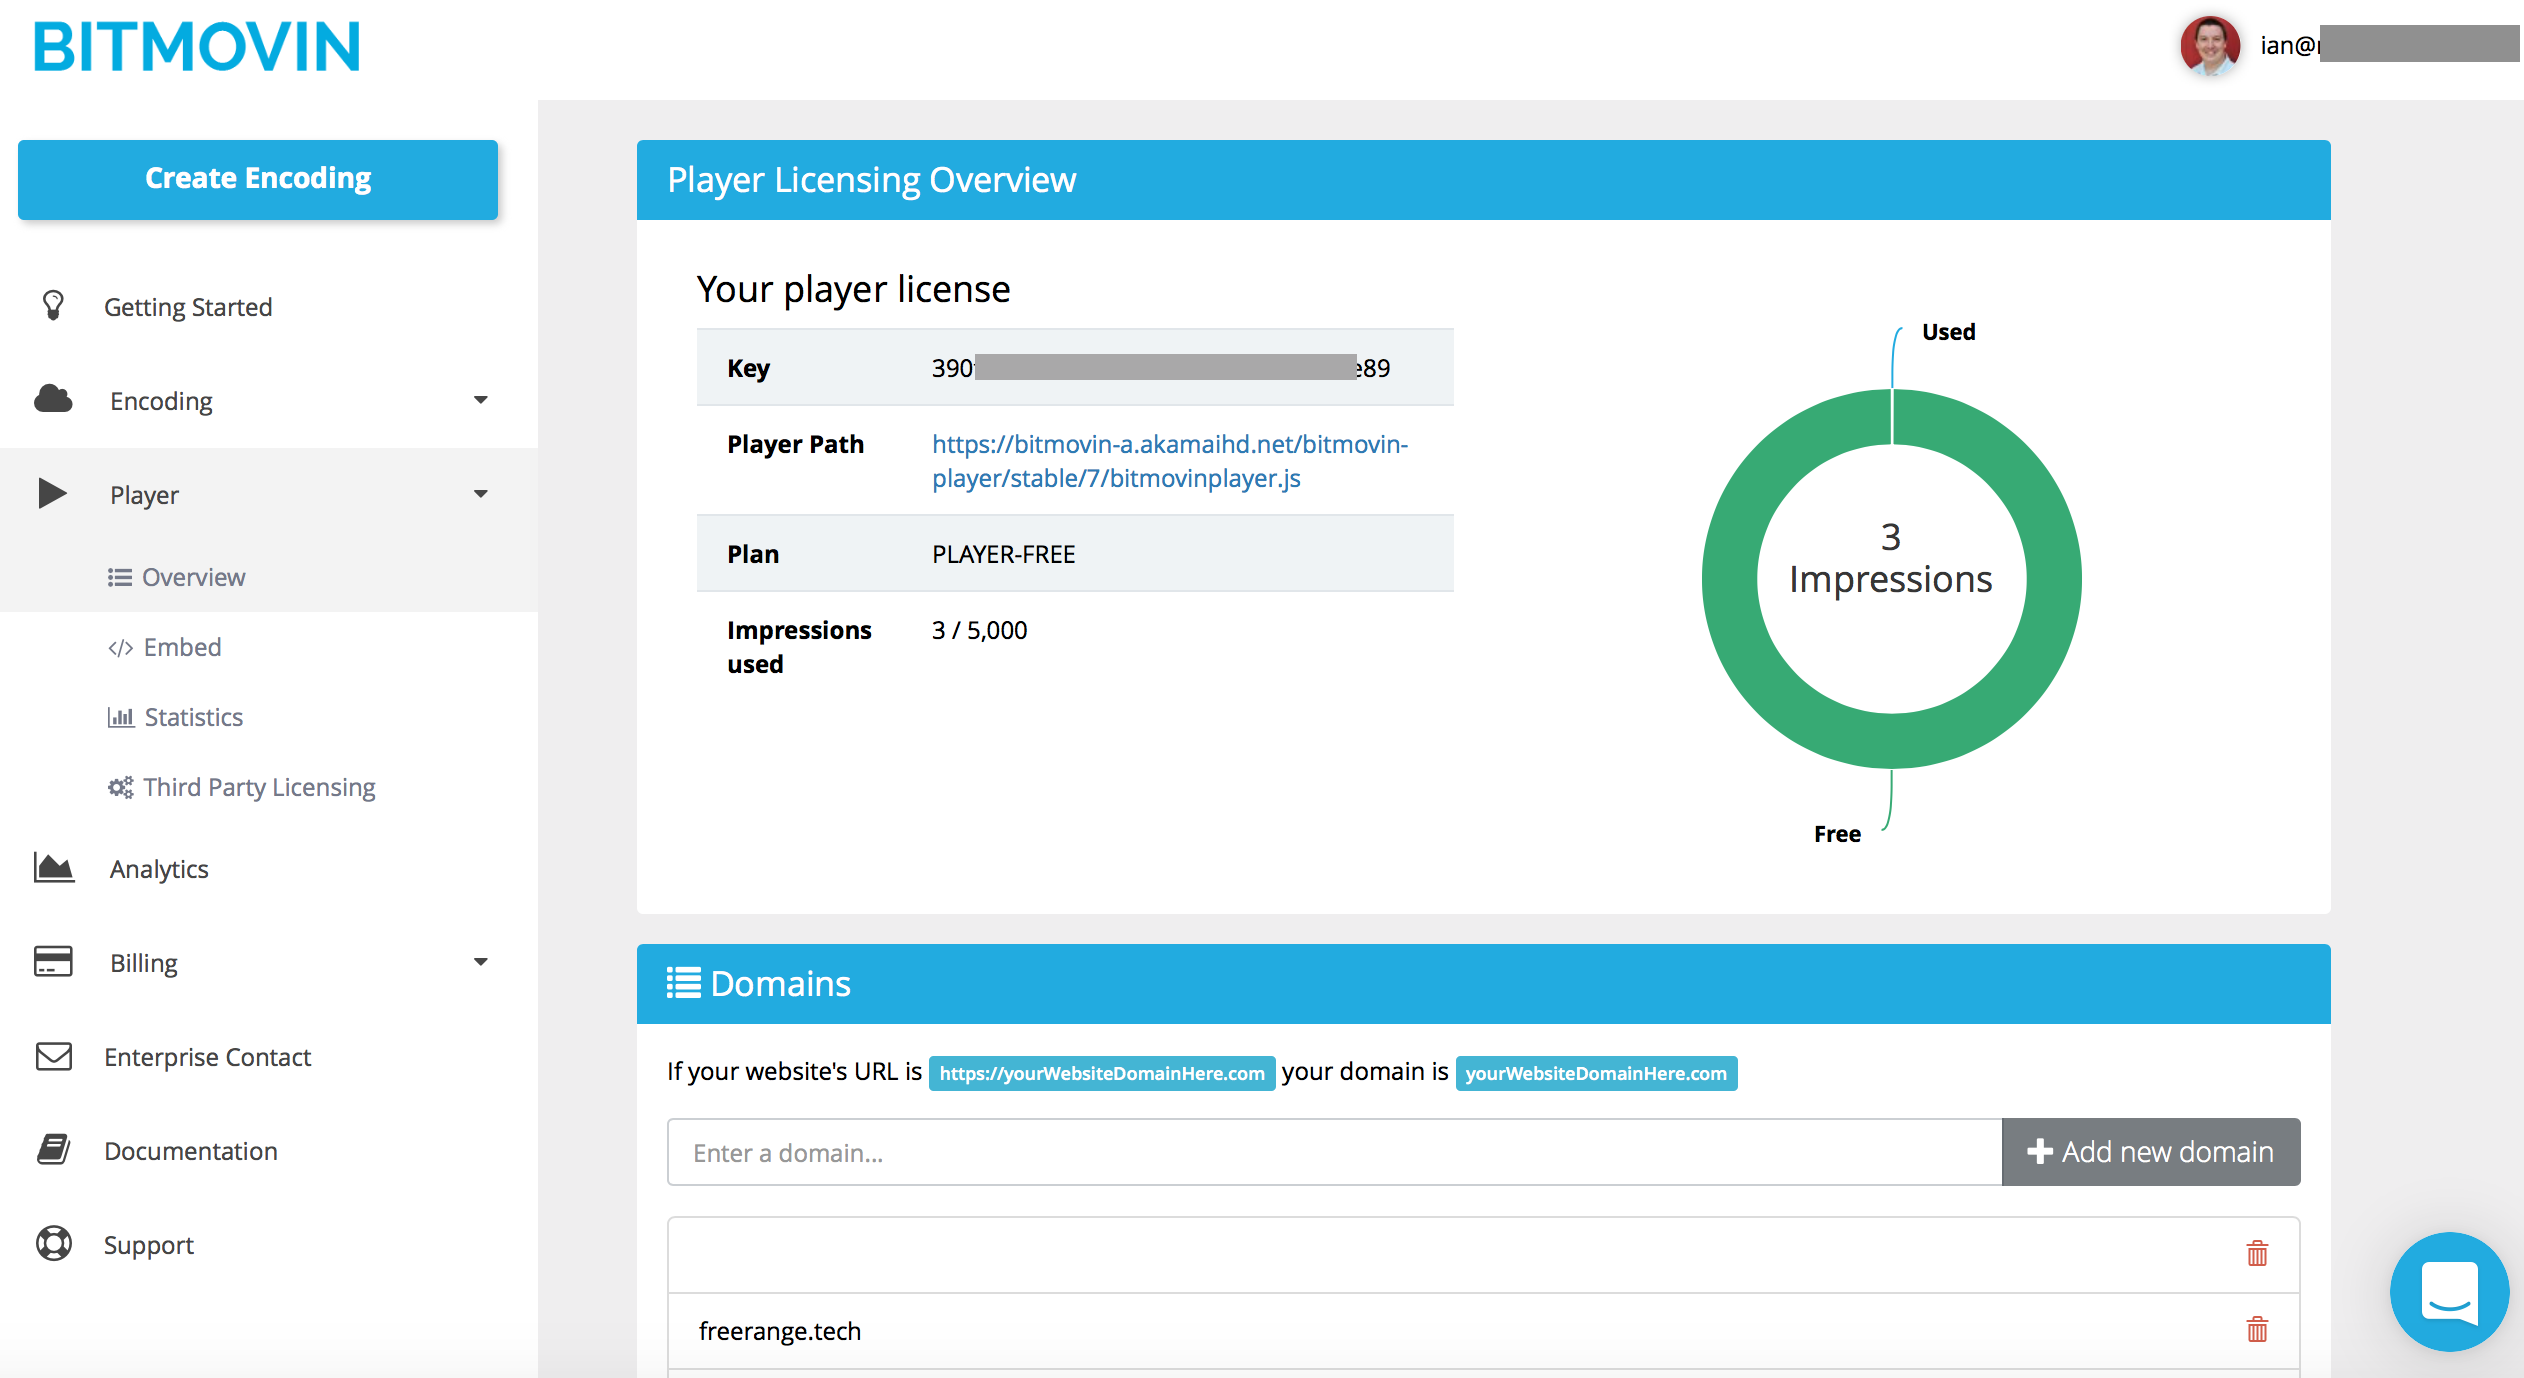Expand the Billing section chevron
The image size is (2524, 1378).
coord(482,960)
